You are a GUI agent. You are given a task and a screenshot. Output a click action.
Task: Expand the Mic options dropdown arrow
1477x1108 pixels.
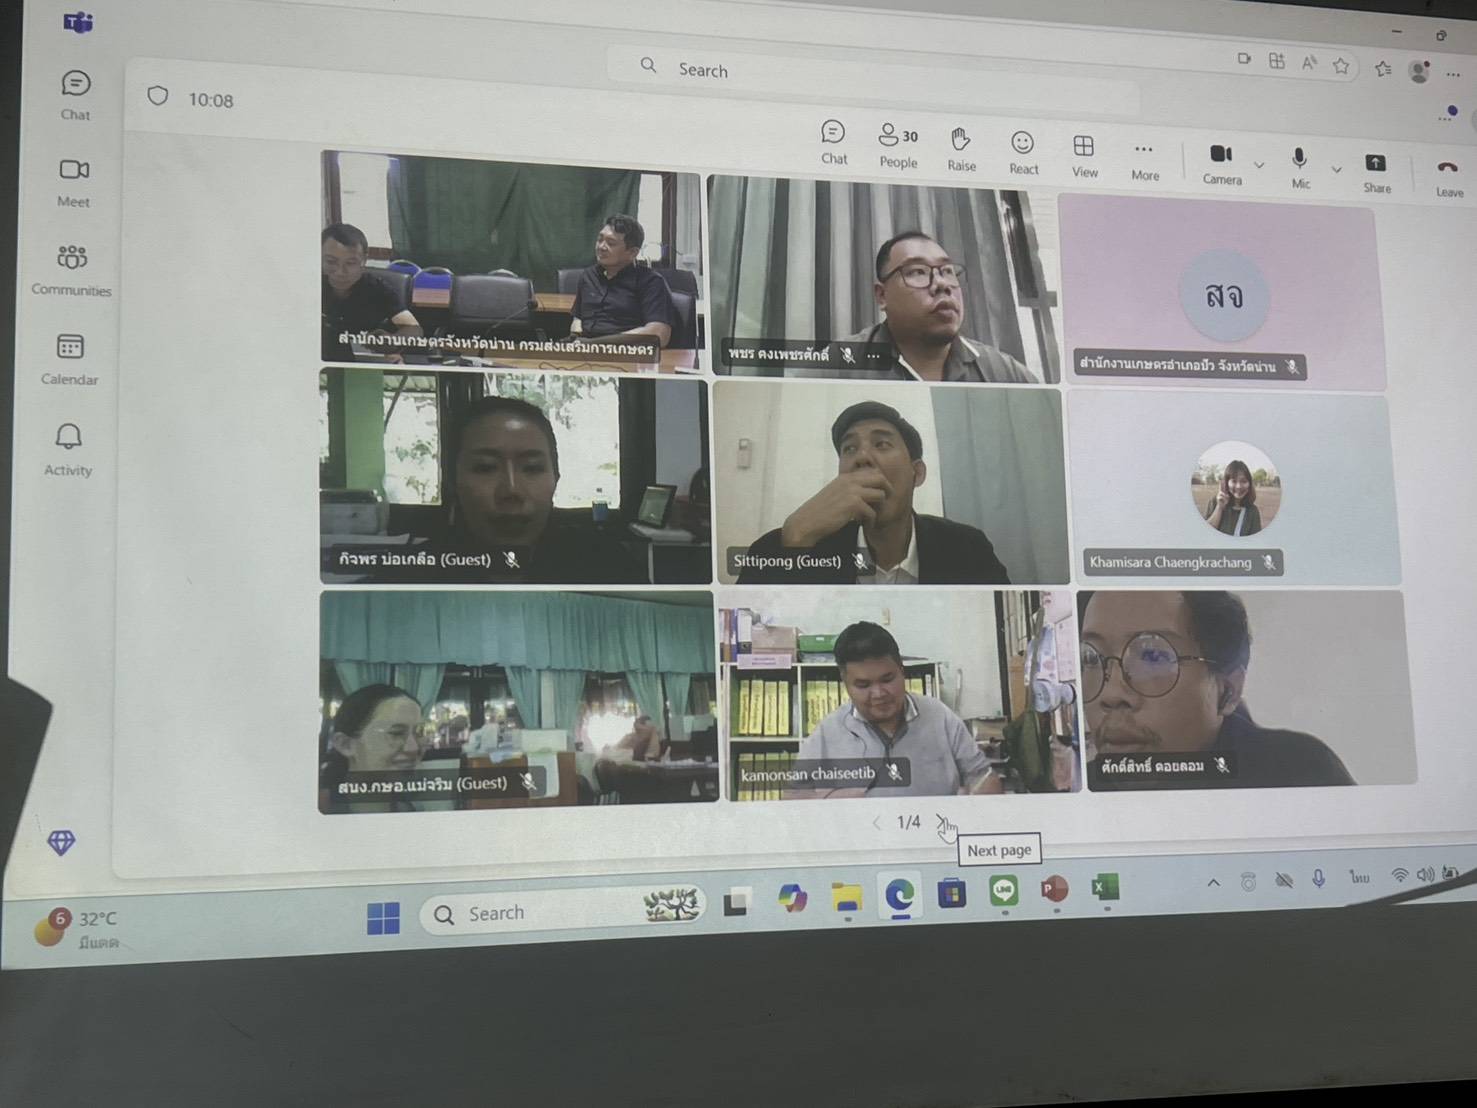[x=1336, y=170]
